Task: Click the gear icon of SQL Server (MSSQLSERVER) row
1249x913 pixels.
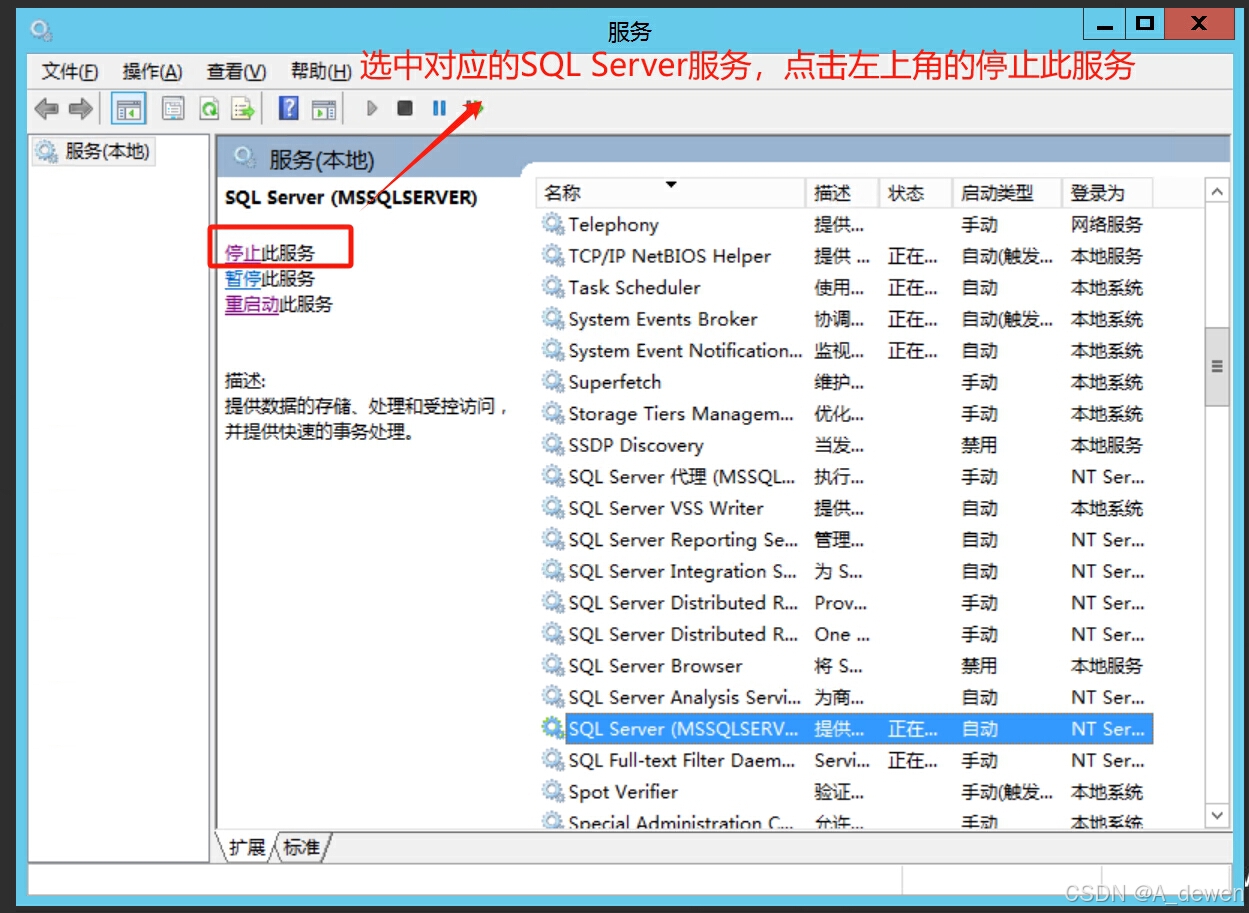Action: click(x=553, y=728)
